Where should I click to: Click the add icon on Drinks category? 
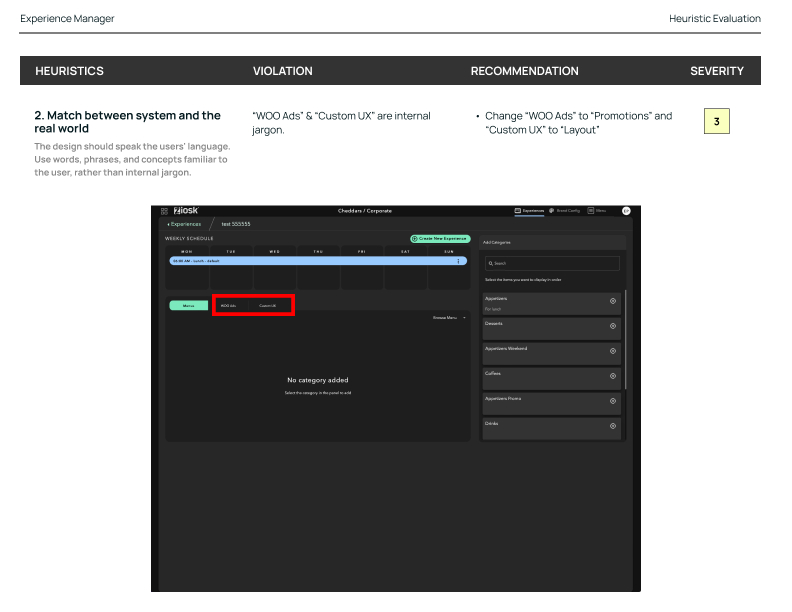coord(613,426)
